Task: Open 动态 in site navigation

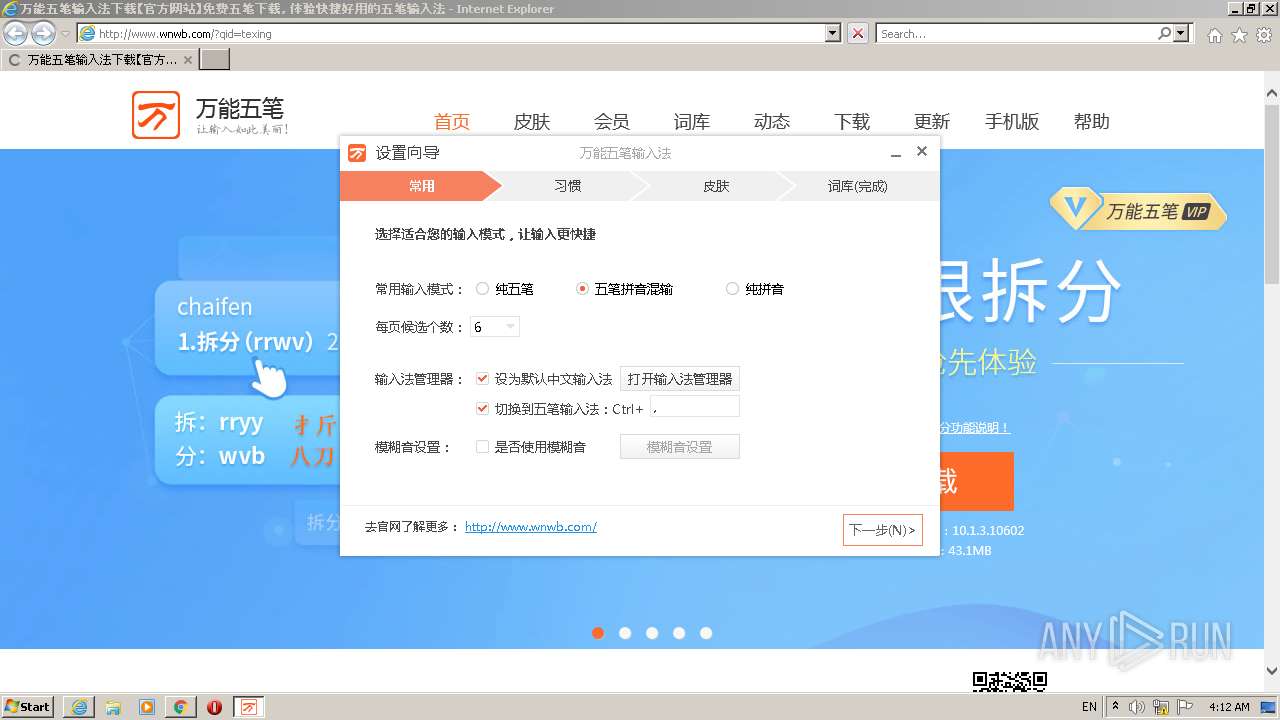Action: [772, 122]
